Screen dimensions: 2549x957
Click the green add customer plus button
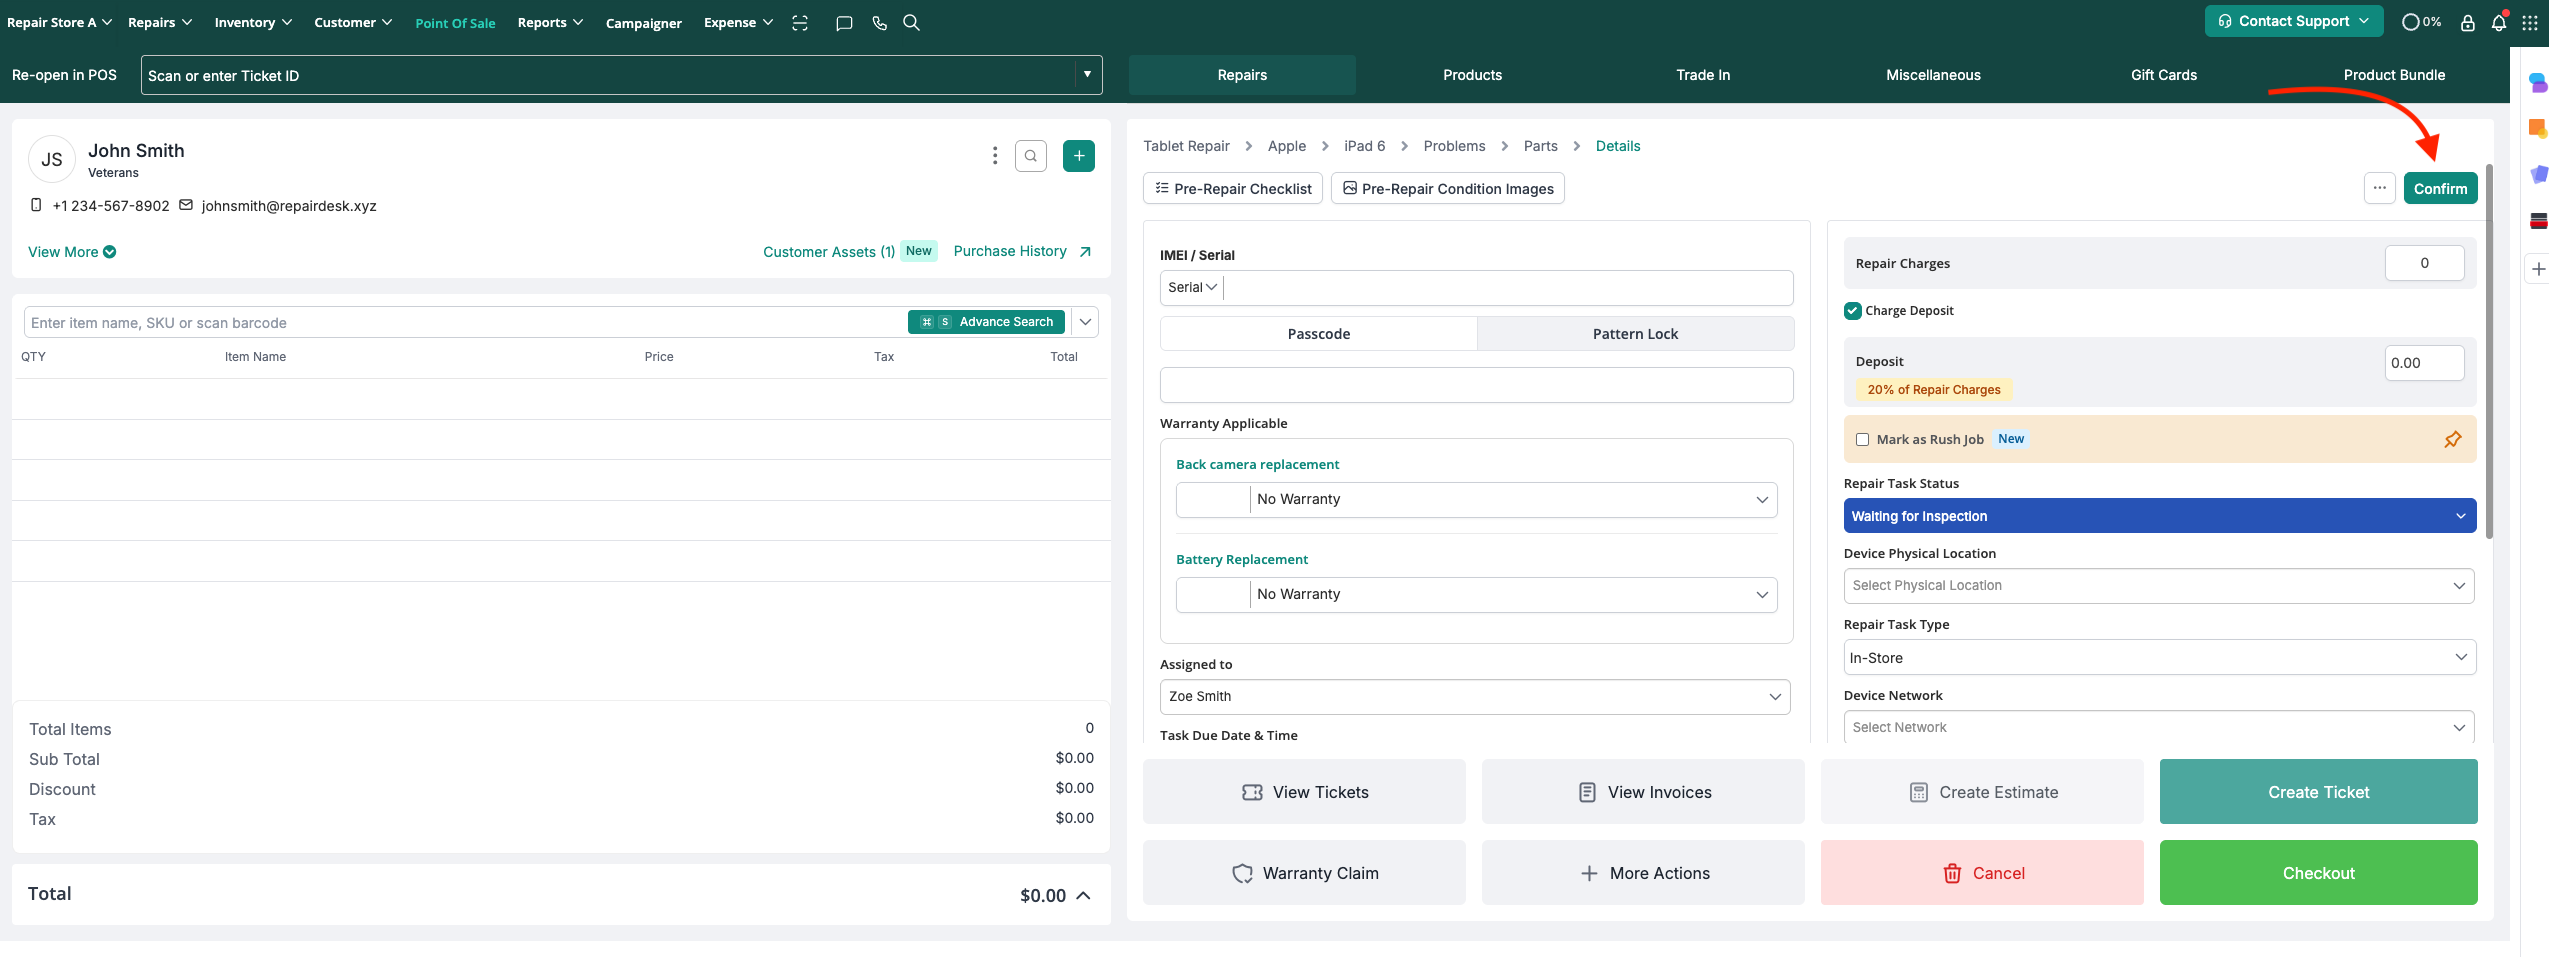pyautogui.click(x=1078, y=156)
